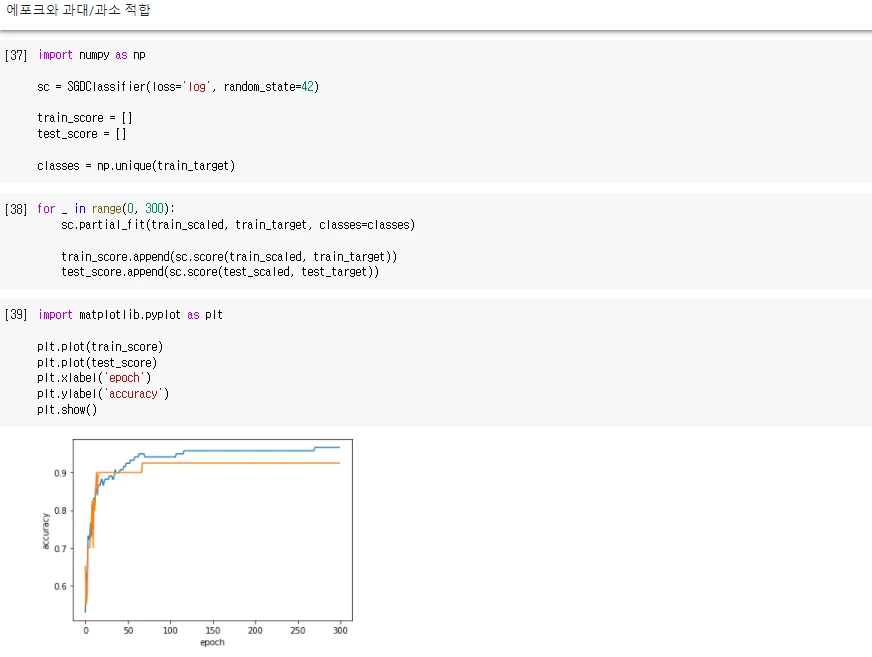Click the plt.xlabel('epoch') line
The height and width of the screenshot is (657, 872).
94,378
